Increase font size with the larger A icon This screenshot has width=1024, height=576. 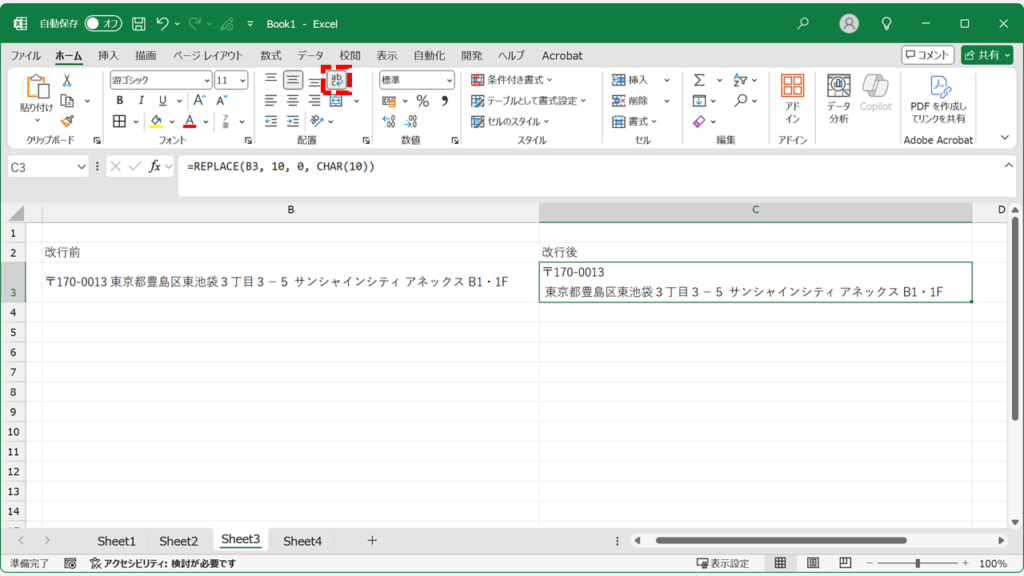tap(199, 101)
